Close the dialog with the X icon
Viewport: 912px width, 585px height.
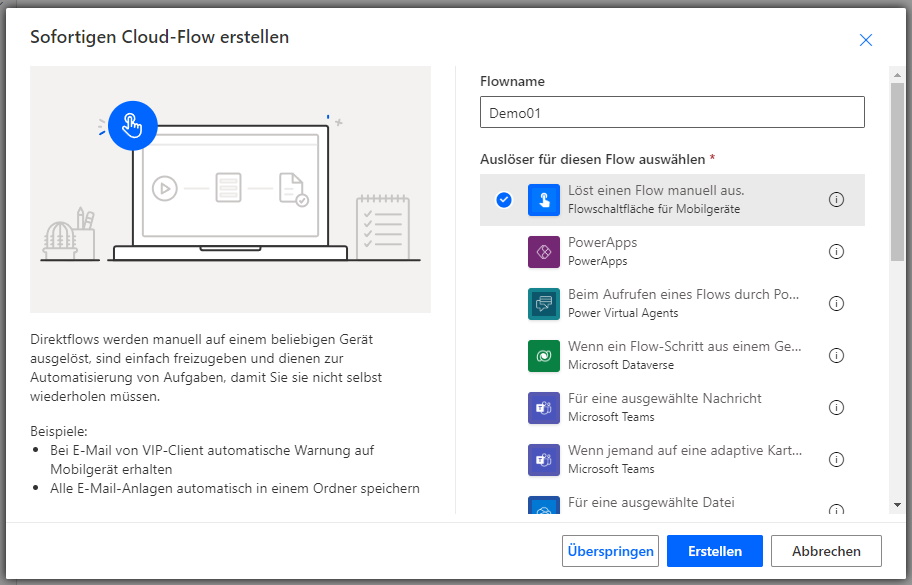pyautogui.click(x=865, y=40)
